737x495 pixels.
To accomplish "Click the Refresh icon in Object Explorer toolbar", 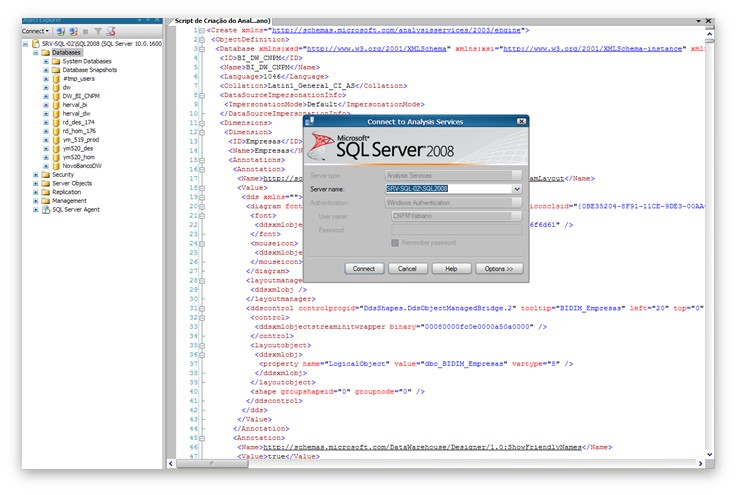I will pyautogui.click(x=111, y=31).
